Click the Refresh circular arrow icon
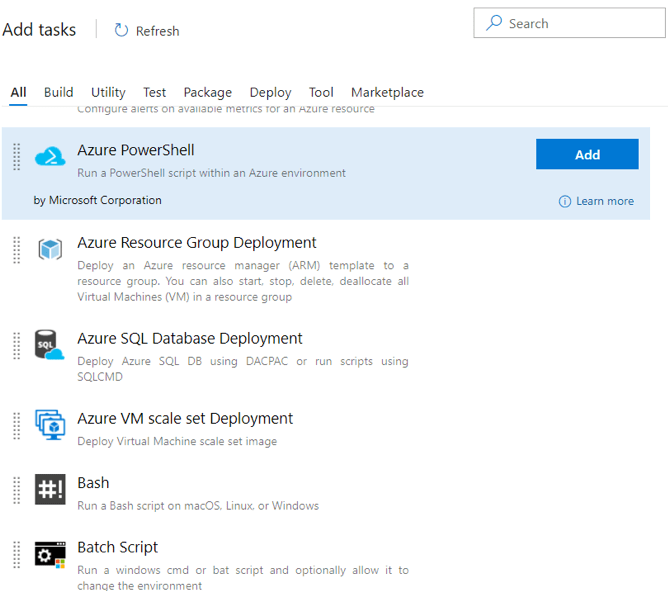The width and height of the screenshot is (668, 591). tap(121, 30)
